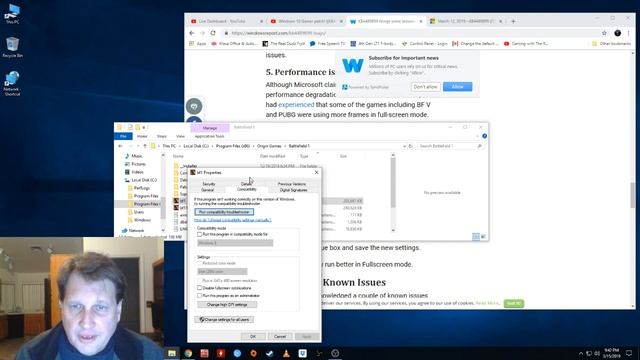
Task: Click OK in the Properties dialog
Action: coord(253,337)
